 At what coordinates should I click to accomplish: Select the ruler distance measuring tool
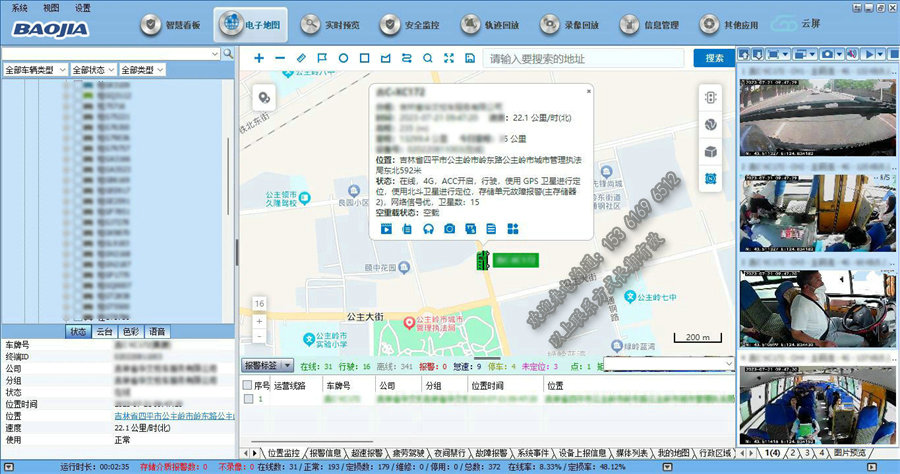[x=301, y=59]
